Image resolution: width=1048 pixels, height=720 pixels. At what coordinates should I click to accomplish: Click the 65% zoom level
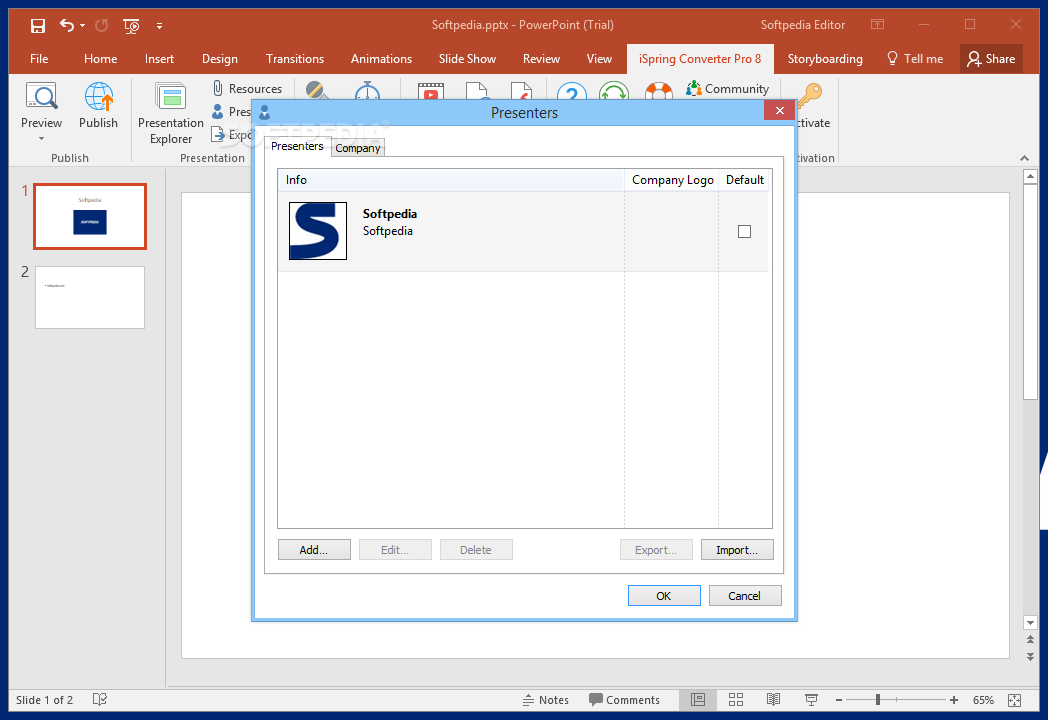(983, 700)
